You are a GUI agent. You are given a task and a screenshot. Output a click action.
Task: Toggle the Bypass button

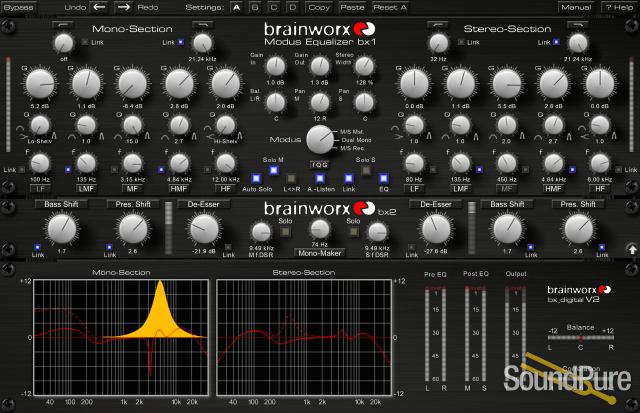pyautogui.click(x=19, y=7)
